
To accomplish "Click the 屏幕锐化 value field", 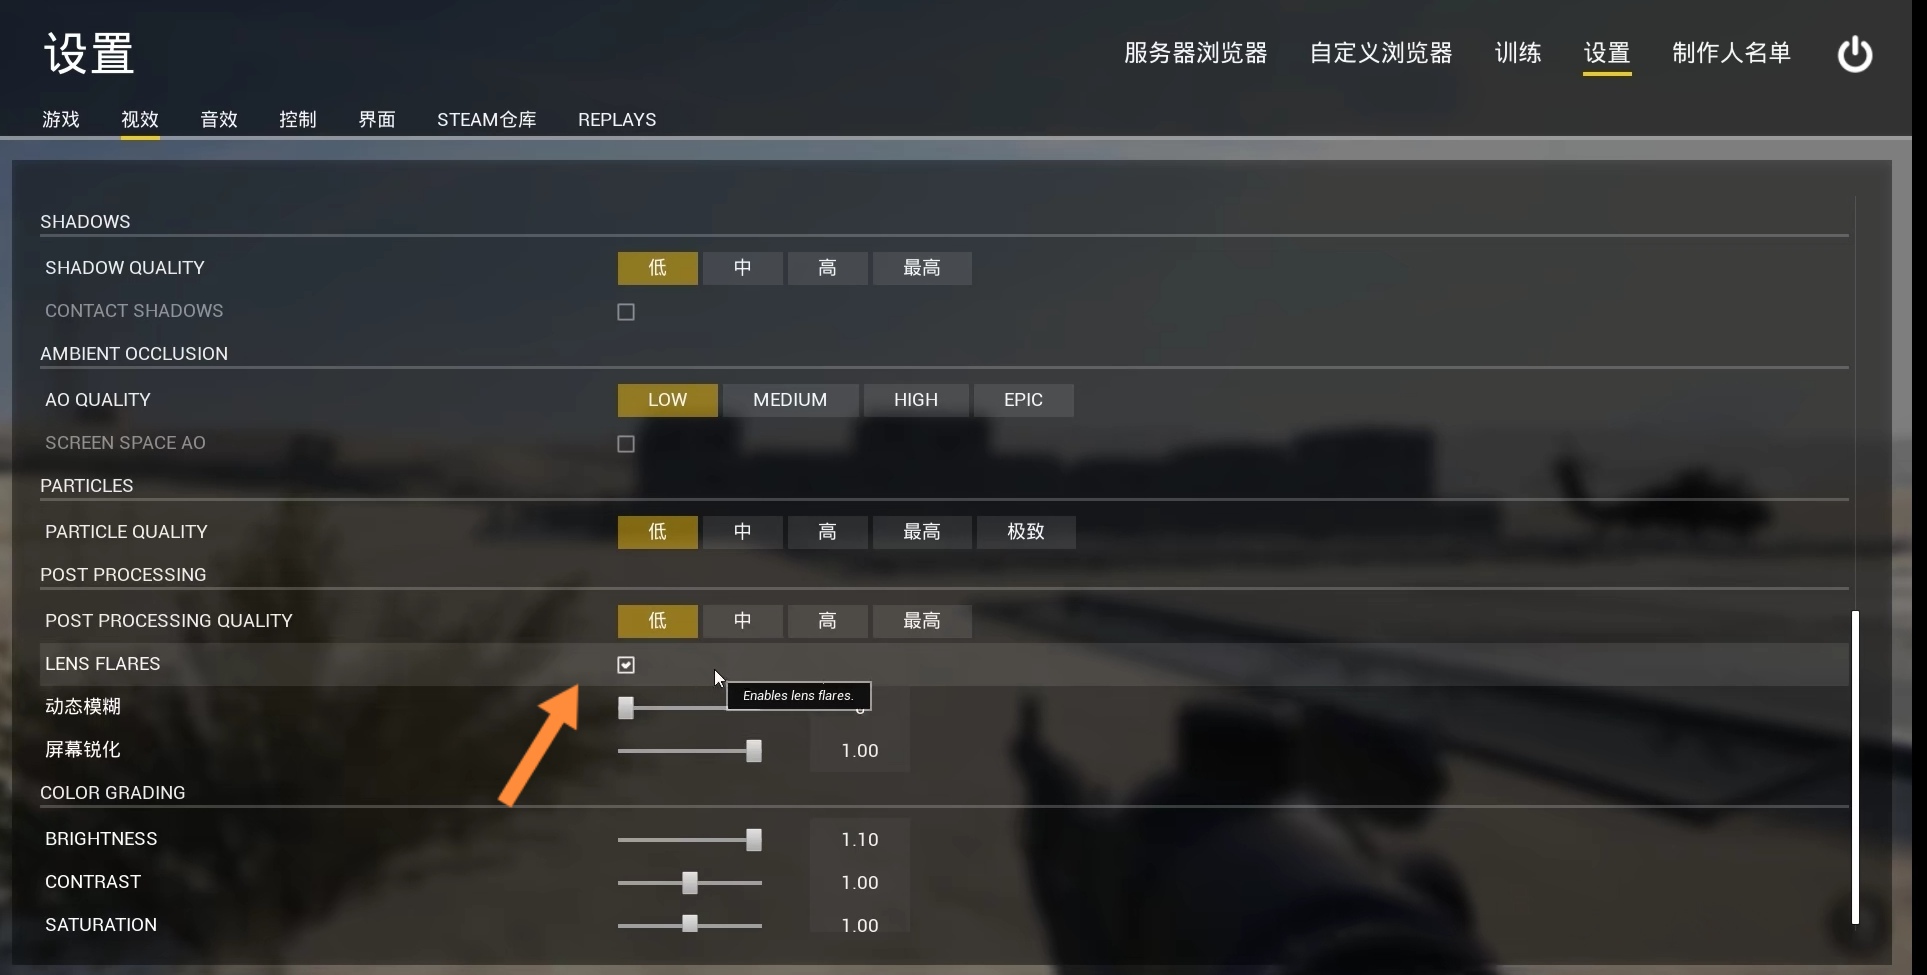I will (860, 751).
